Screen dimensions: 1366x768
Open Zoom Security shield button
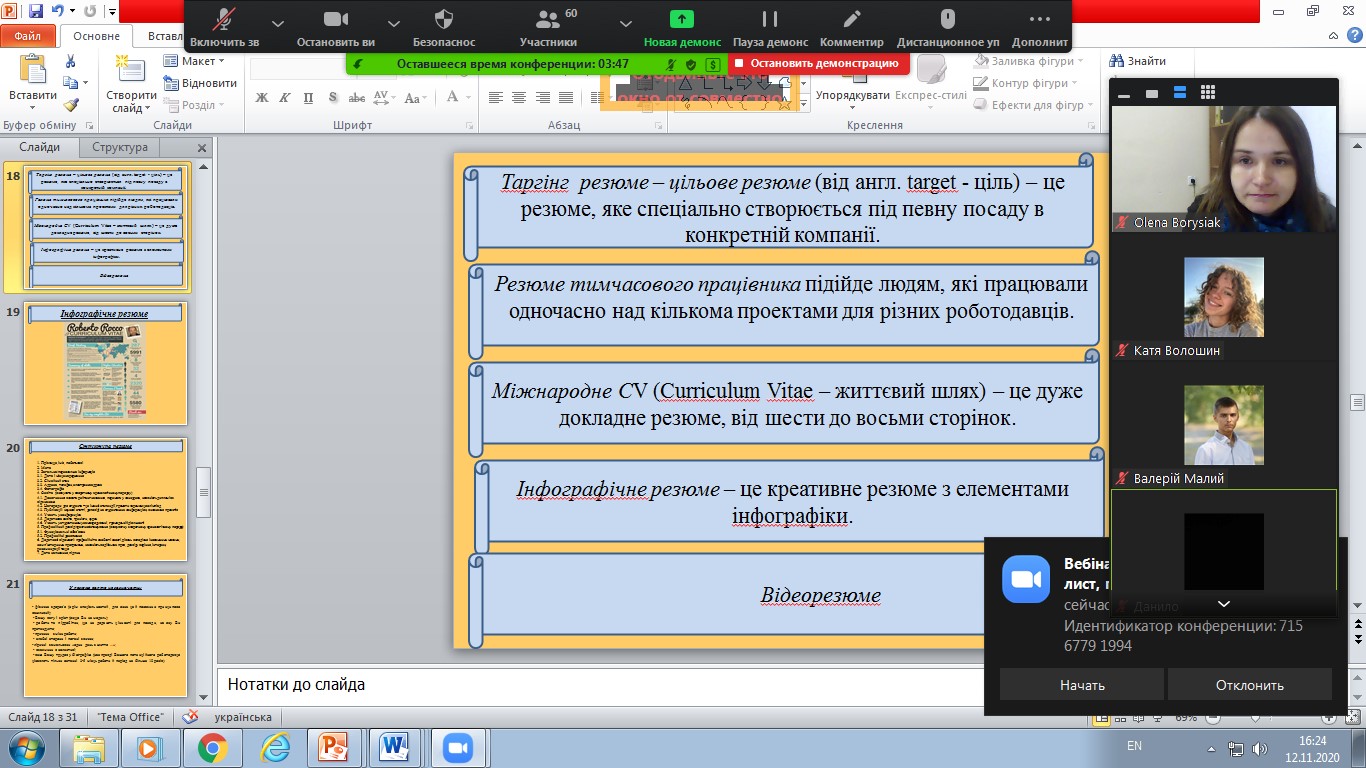[444, 26]
